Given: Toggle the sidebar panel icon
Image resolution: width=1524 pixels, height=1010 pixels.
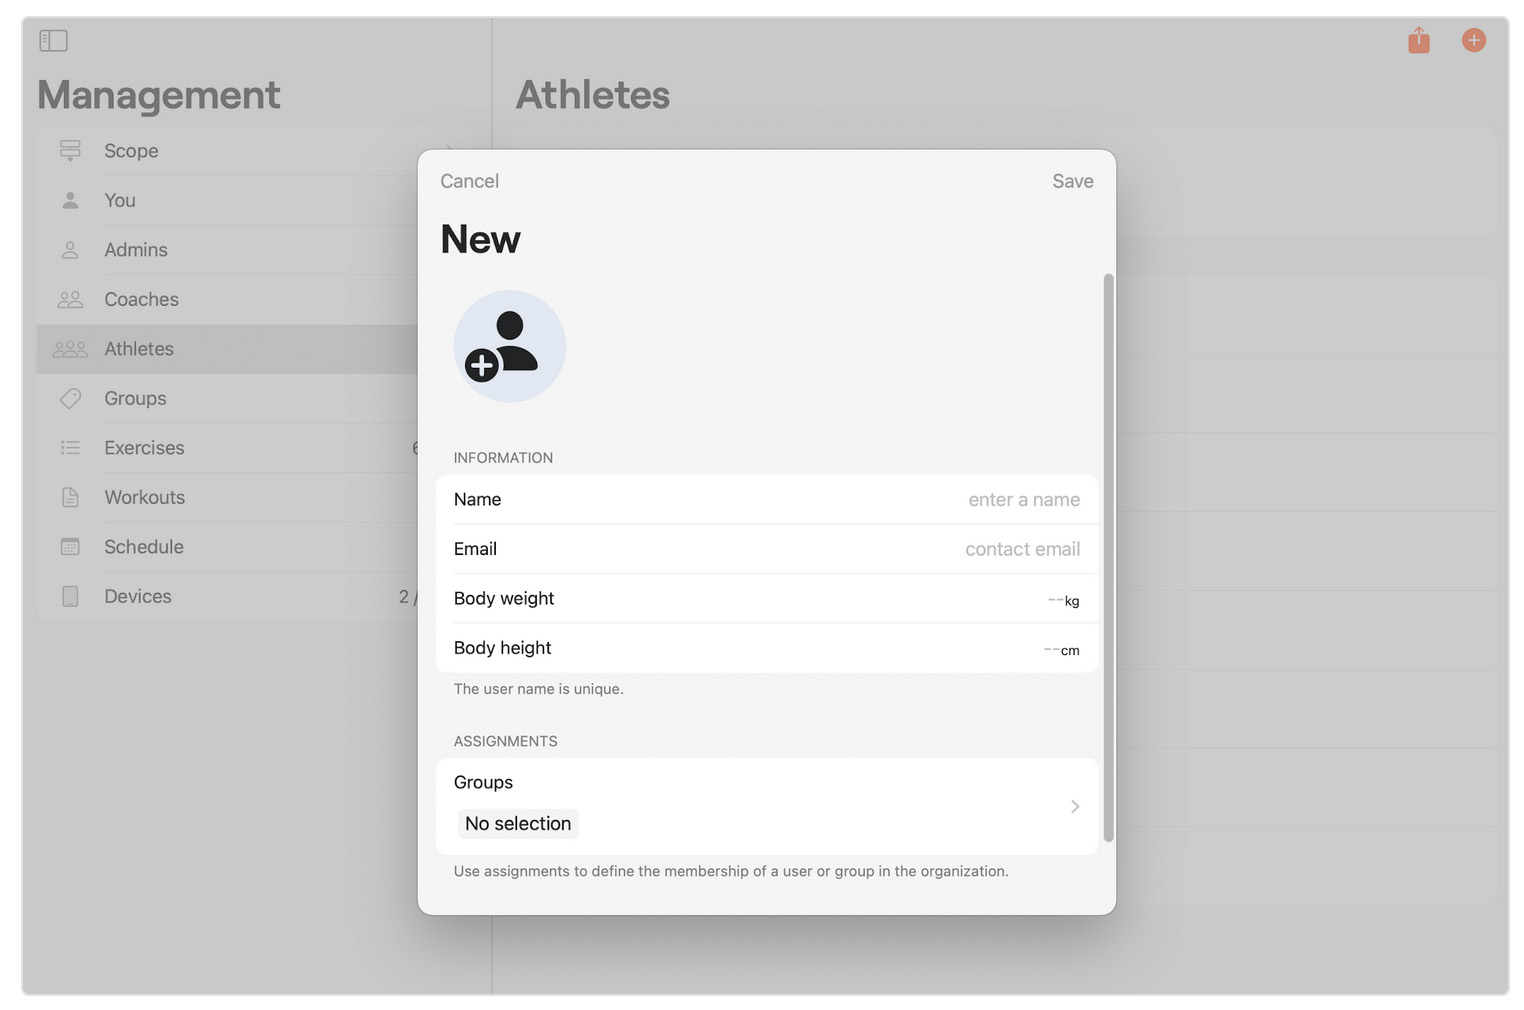Looking at the screenshot, I should click(53, 41).
